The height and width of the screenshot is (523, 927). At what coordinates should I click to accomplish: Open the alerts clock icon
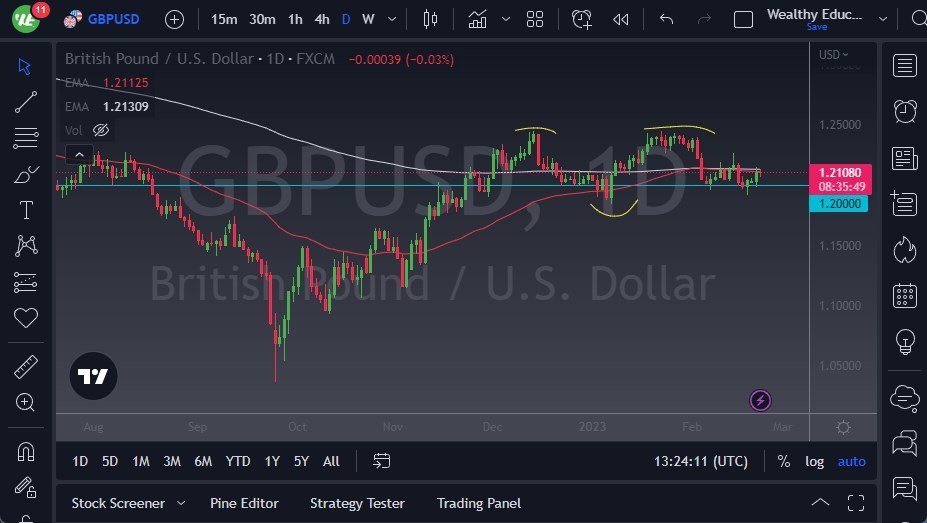point(905,110)
